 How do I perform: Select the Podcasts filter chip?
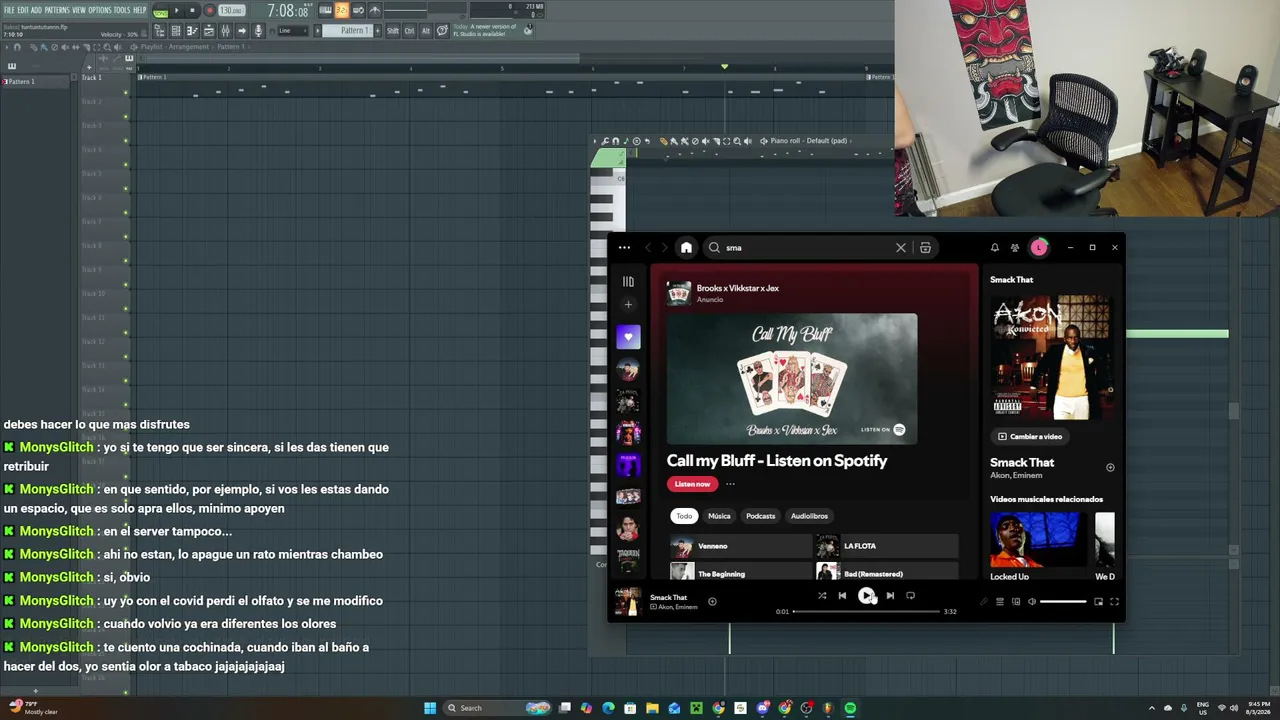pyautogui.click(x=761, y=516)
